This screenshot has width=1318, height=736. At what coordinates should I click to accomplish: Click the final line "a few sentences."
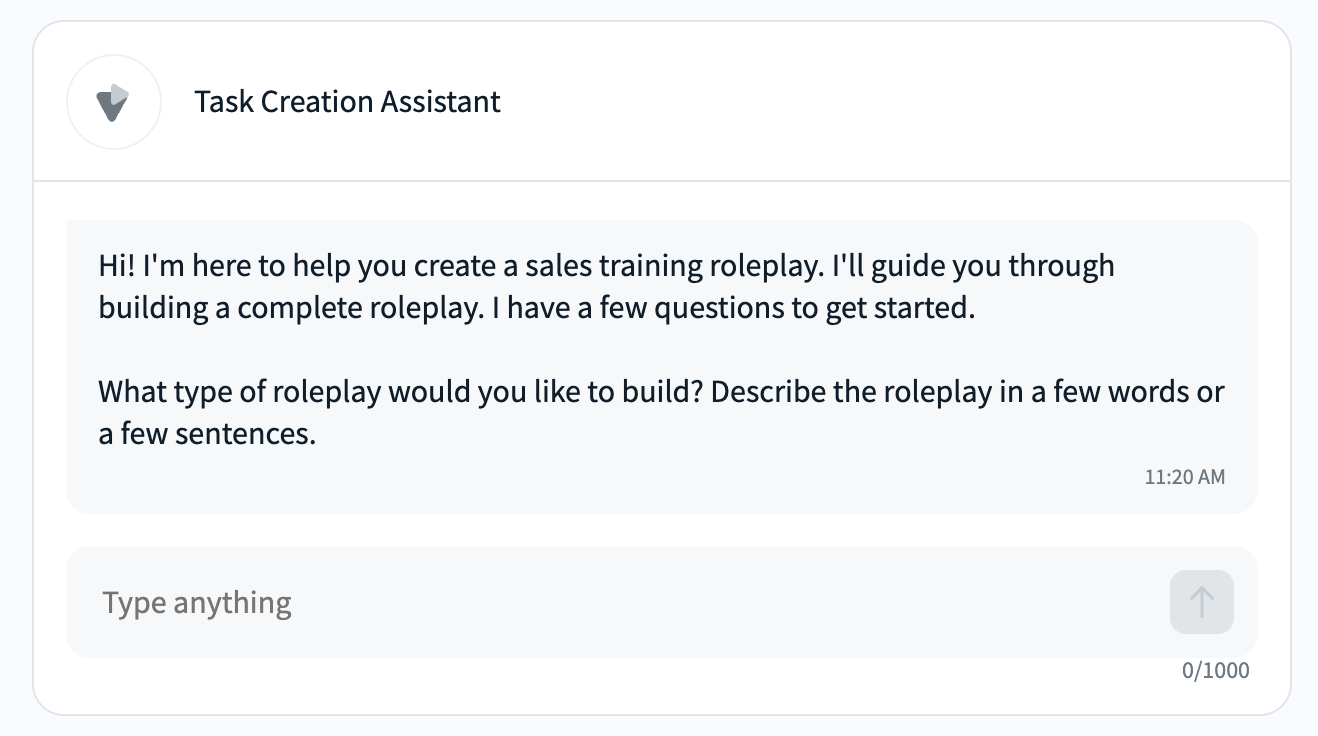pyautogui.click(x=207, y=434)
